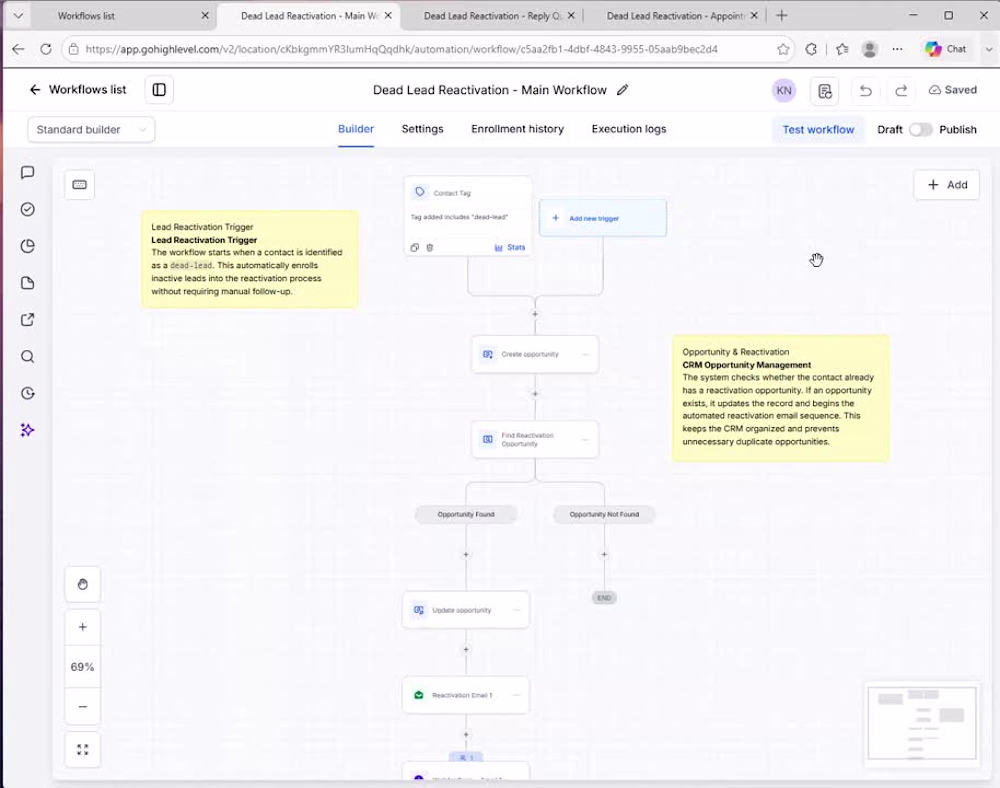Add step between Create and Find opportunity
The image size is (1000, 788).
(x=535, y=394)
